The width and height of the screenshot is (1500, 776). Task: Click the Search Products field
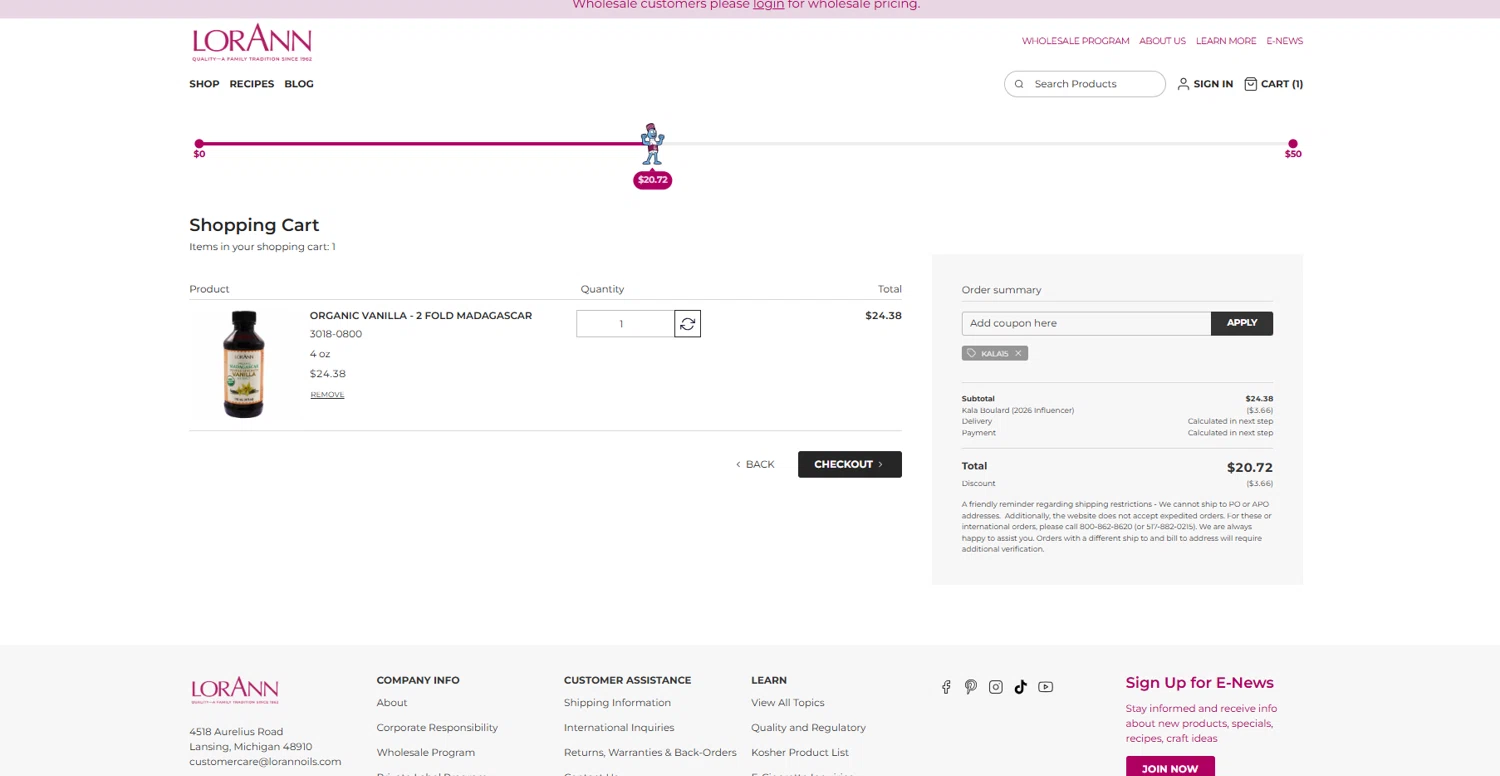[x=1085, y=84]
